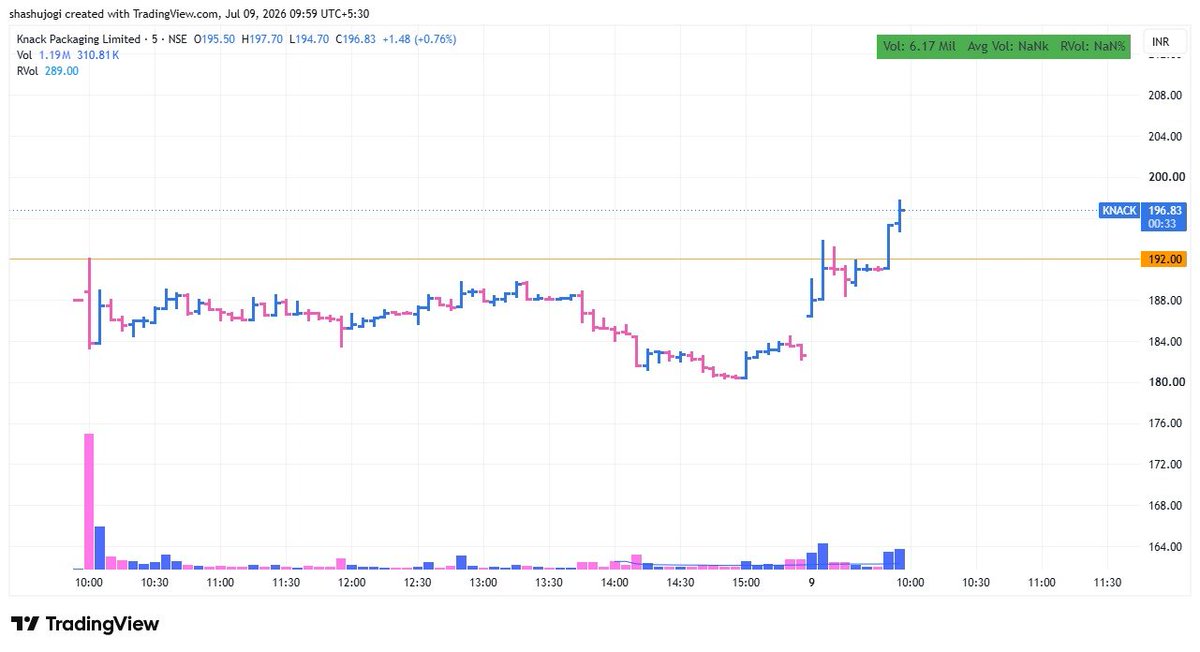Click the 12:30 time axis label
This screenshot has width=1200, height=652.
click(418, 583)
